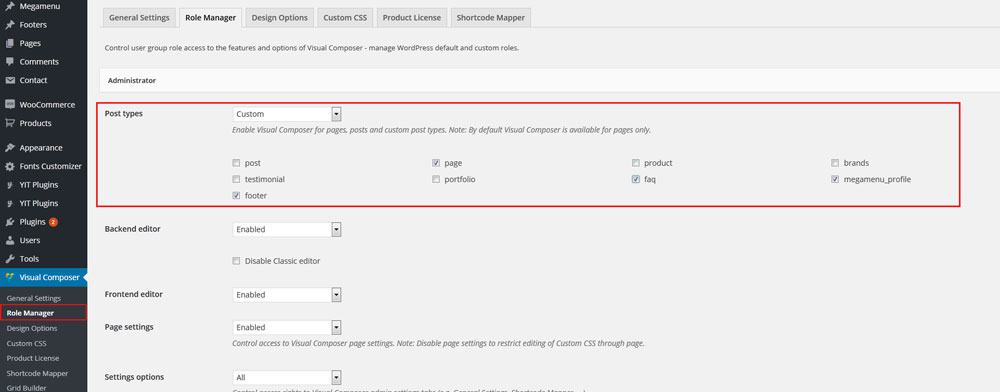Click the Backend editor label

pyautogui.click(x=132, y=229)
